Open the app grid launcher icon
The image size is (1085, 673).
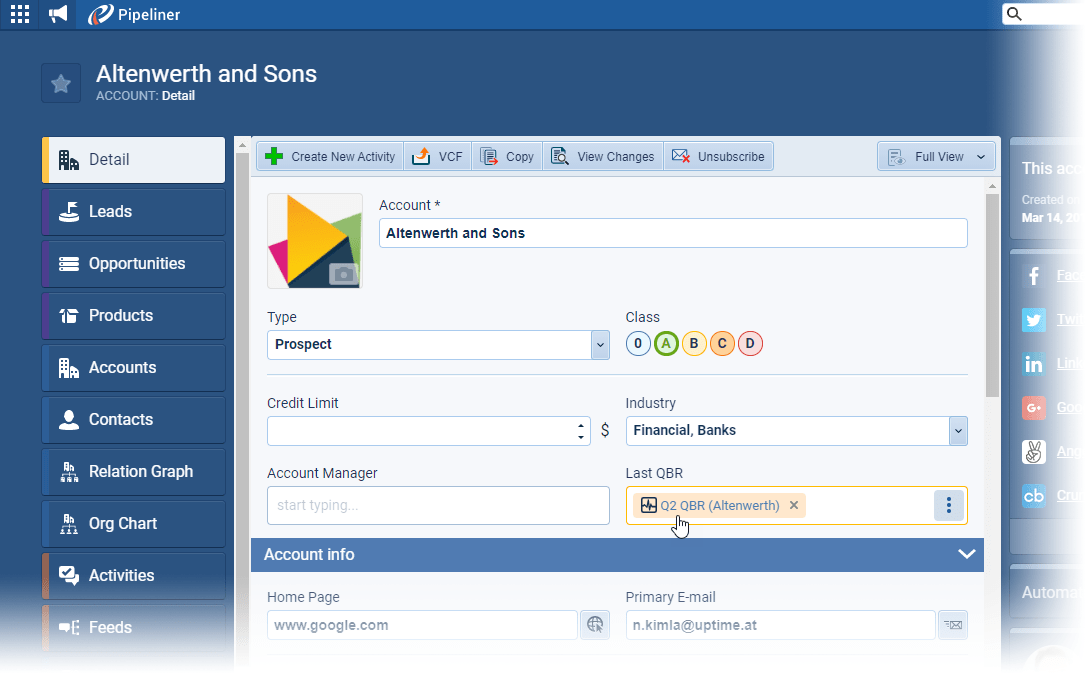pyautogui.click(x=19, y=14)
